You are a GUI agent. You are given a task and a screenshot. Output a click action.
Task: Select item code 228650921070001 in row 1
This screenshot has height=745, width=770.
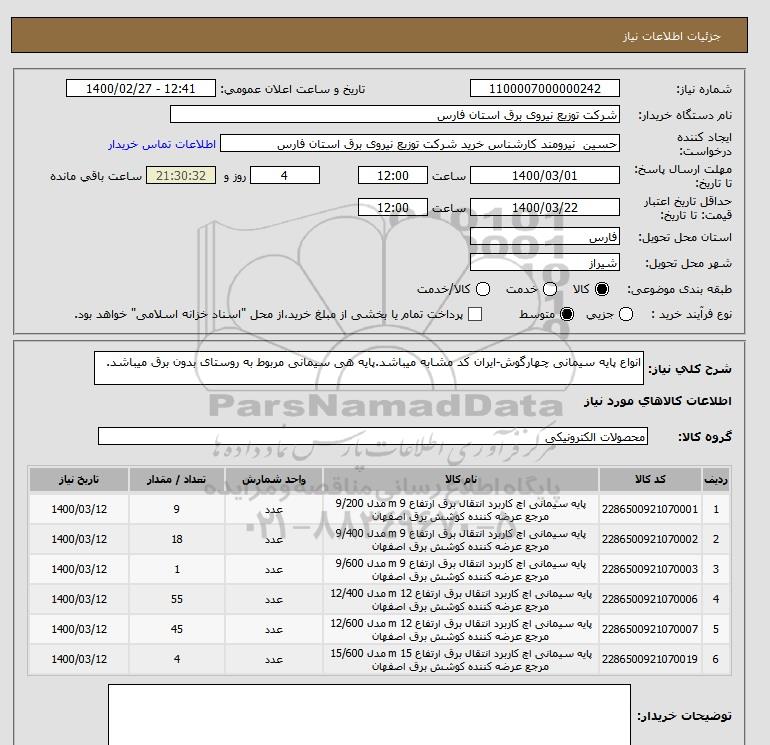(x=650, y=509)
